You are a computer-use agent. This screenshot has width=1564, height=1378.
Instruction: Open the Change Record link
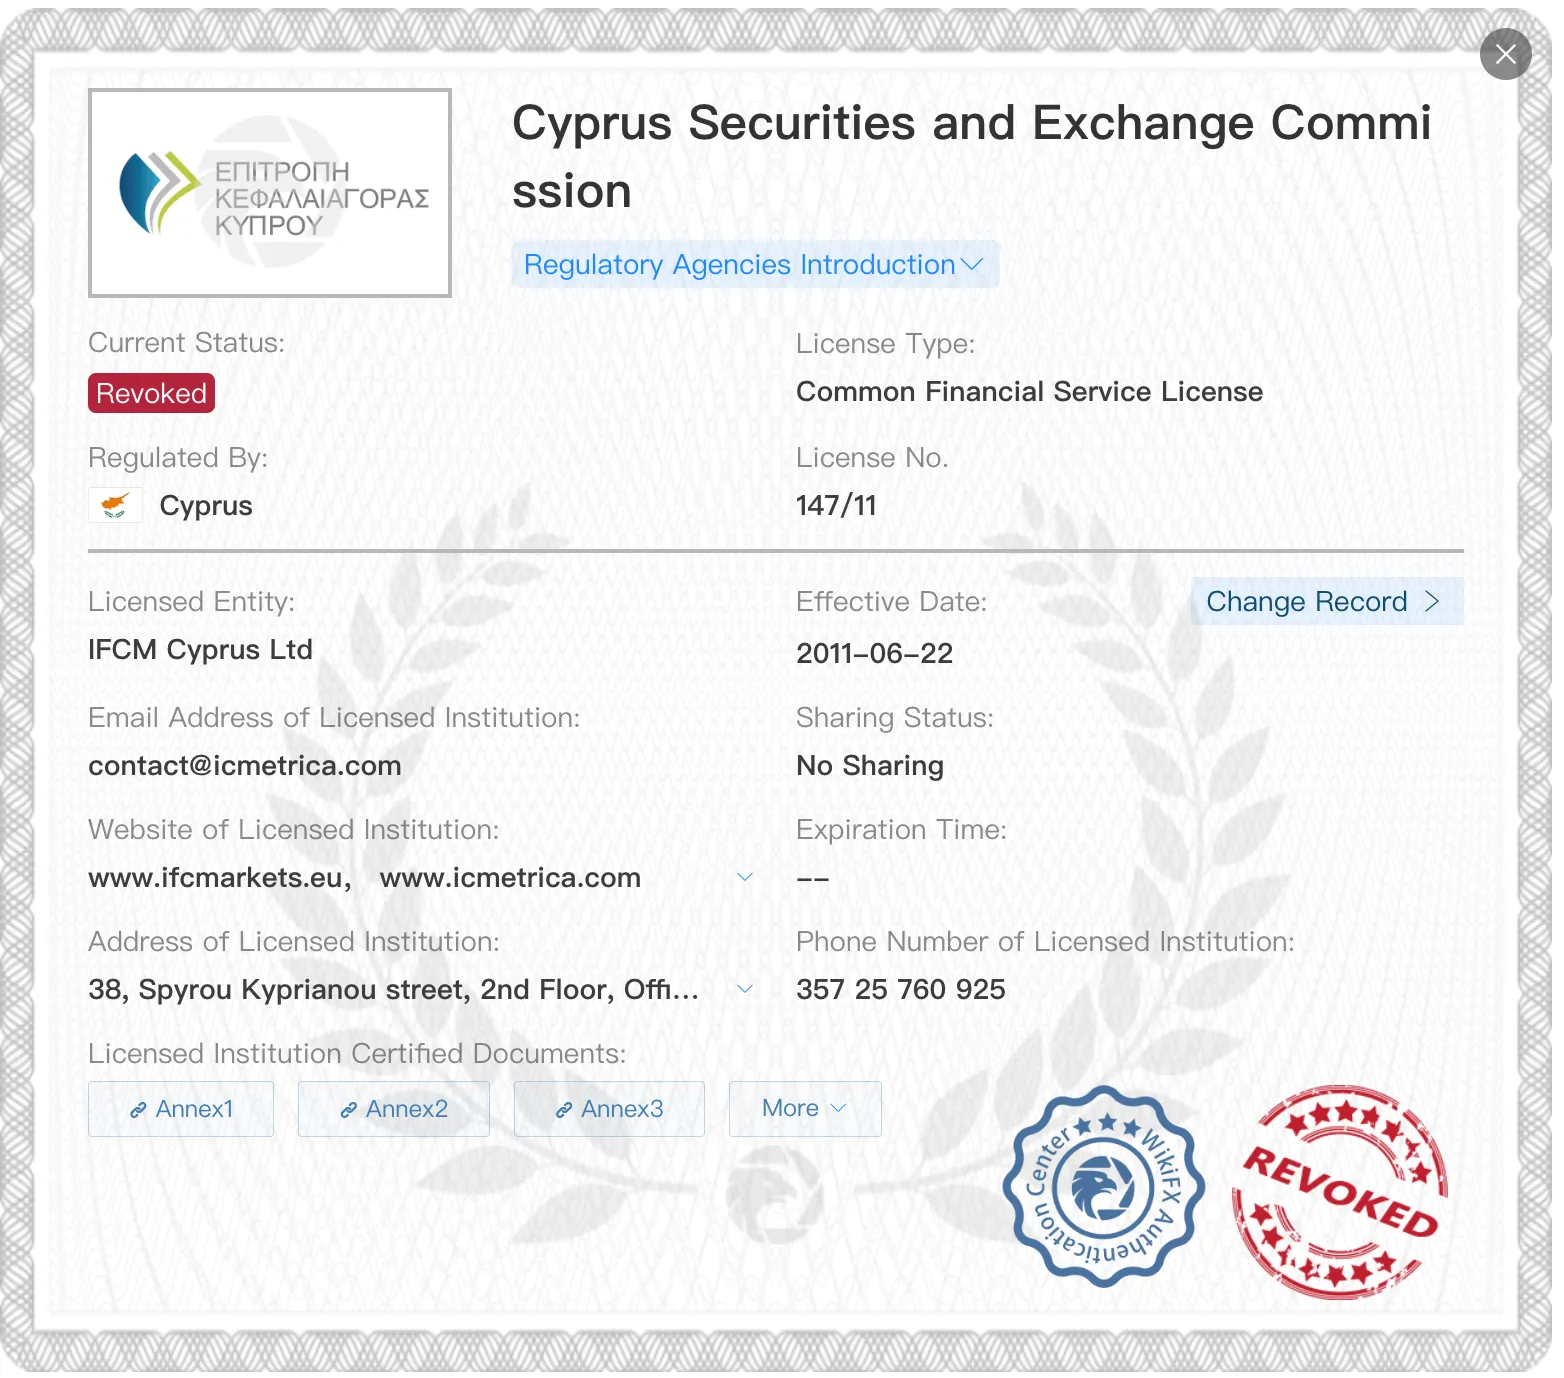pyautogui.click(x=1326, y=601)
